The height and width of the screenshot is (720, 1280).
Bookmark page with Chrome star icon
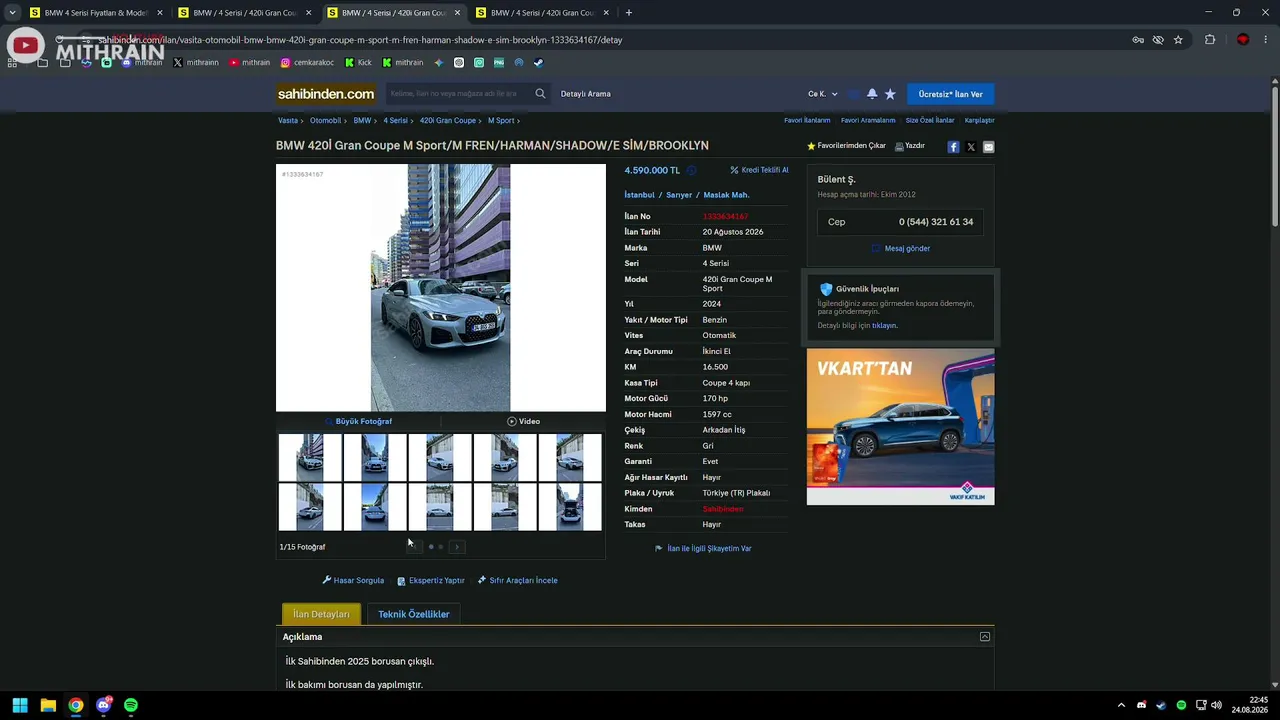pyautogui.click(x=1178, y=40)
